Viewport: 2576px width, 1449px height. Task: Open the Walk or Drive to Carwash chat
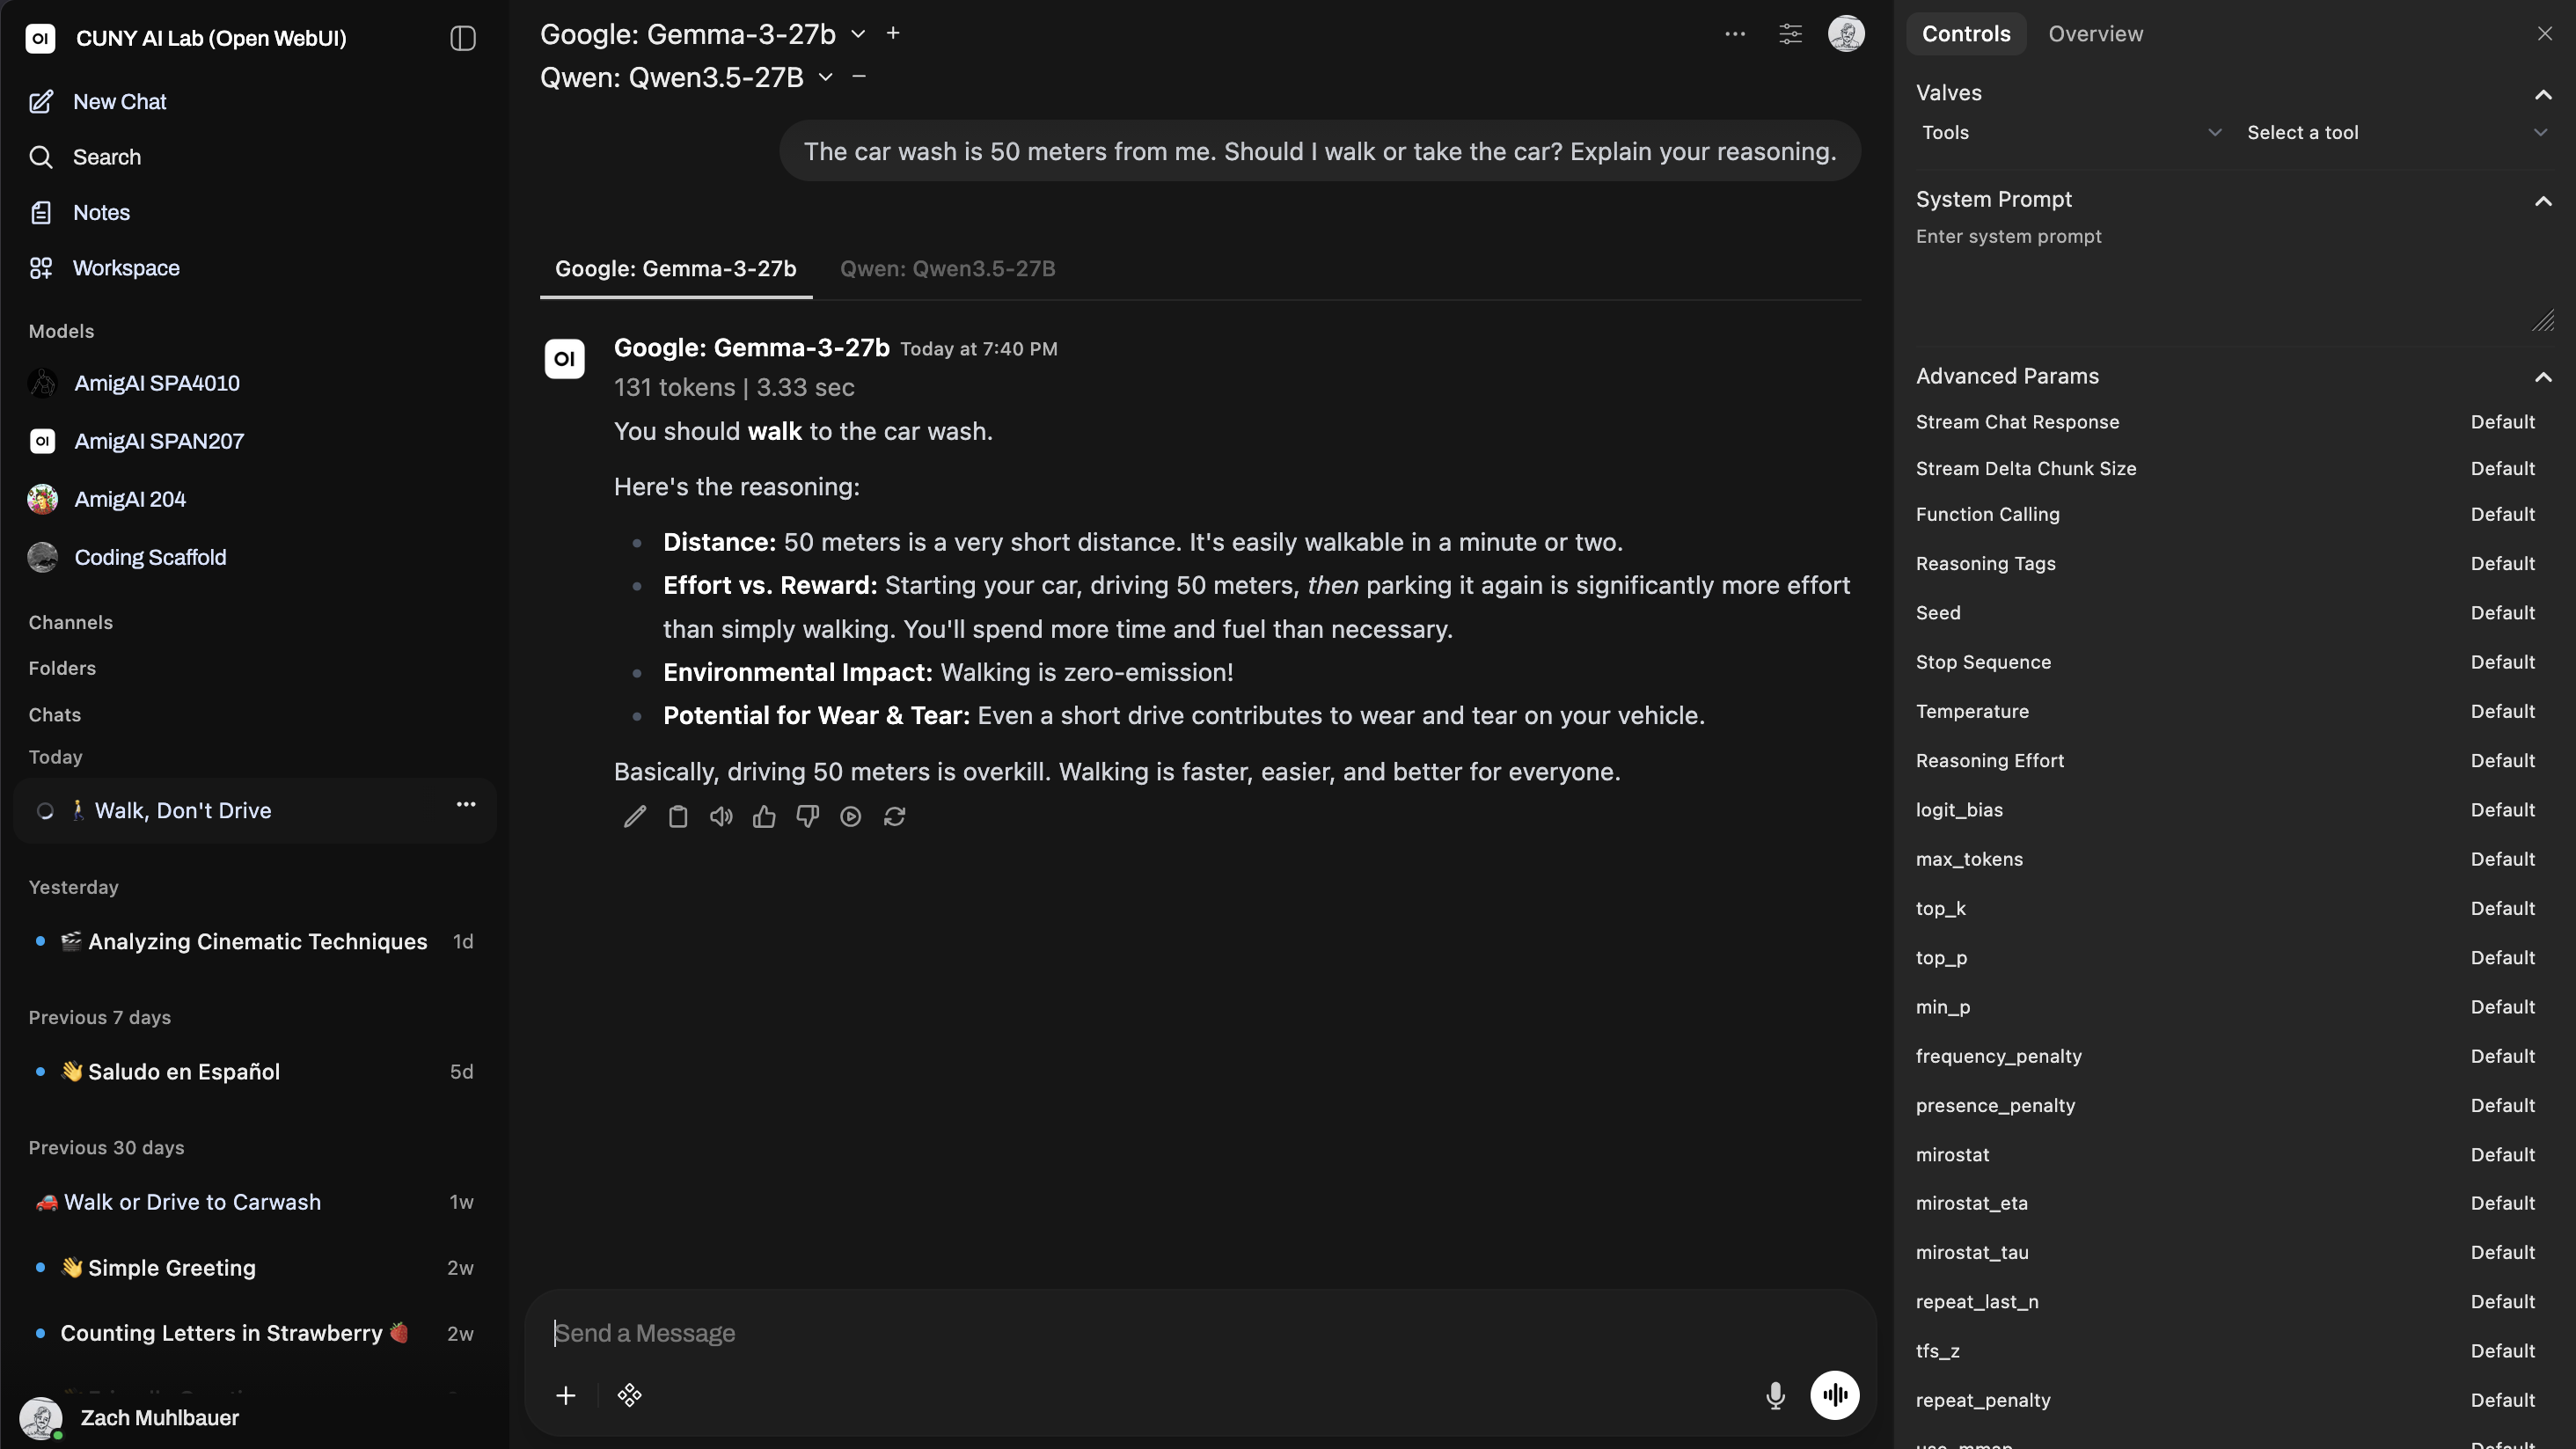(x=255, y=1202)
